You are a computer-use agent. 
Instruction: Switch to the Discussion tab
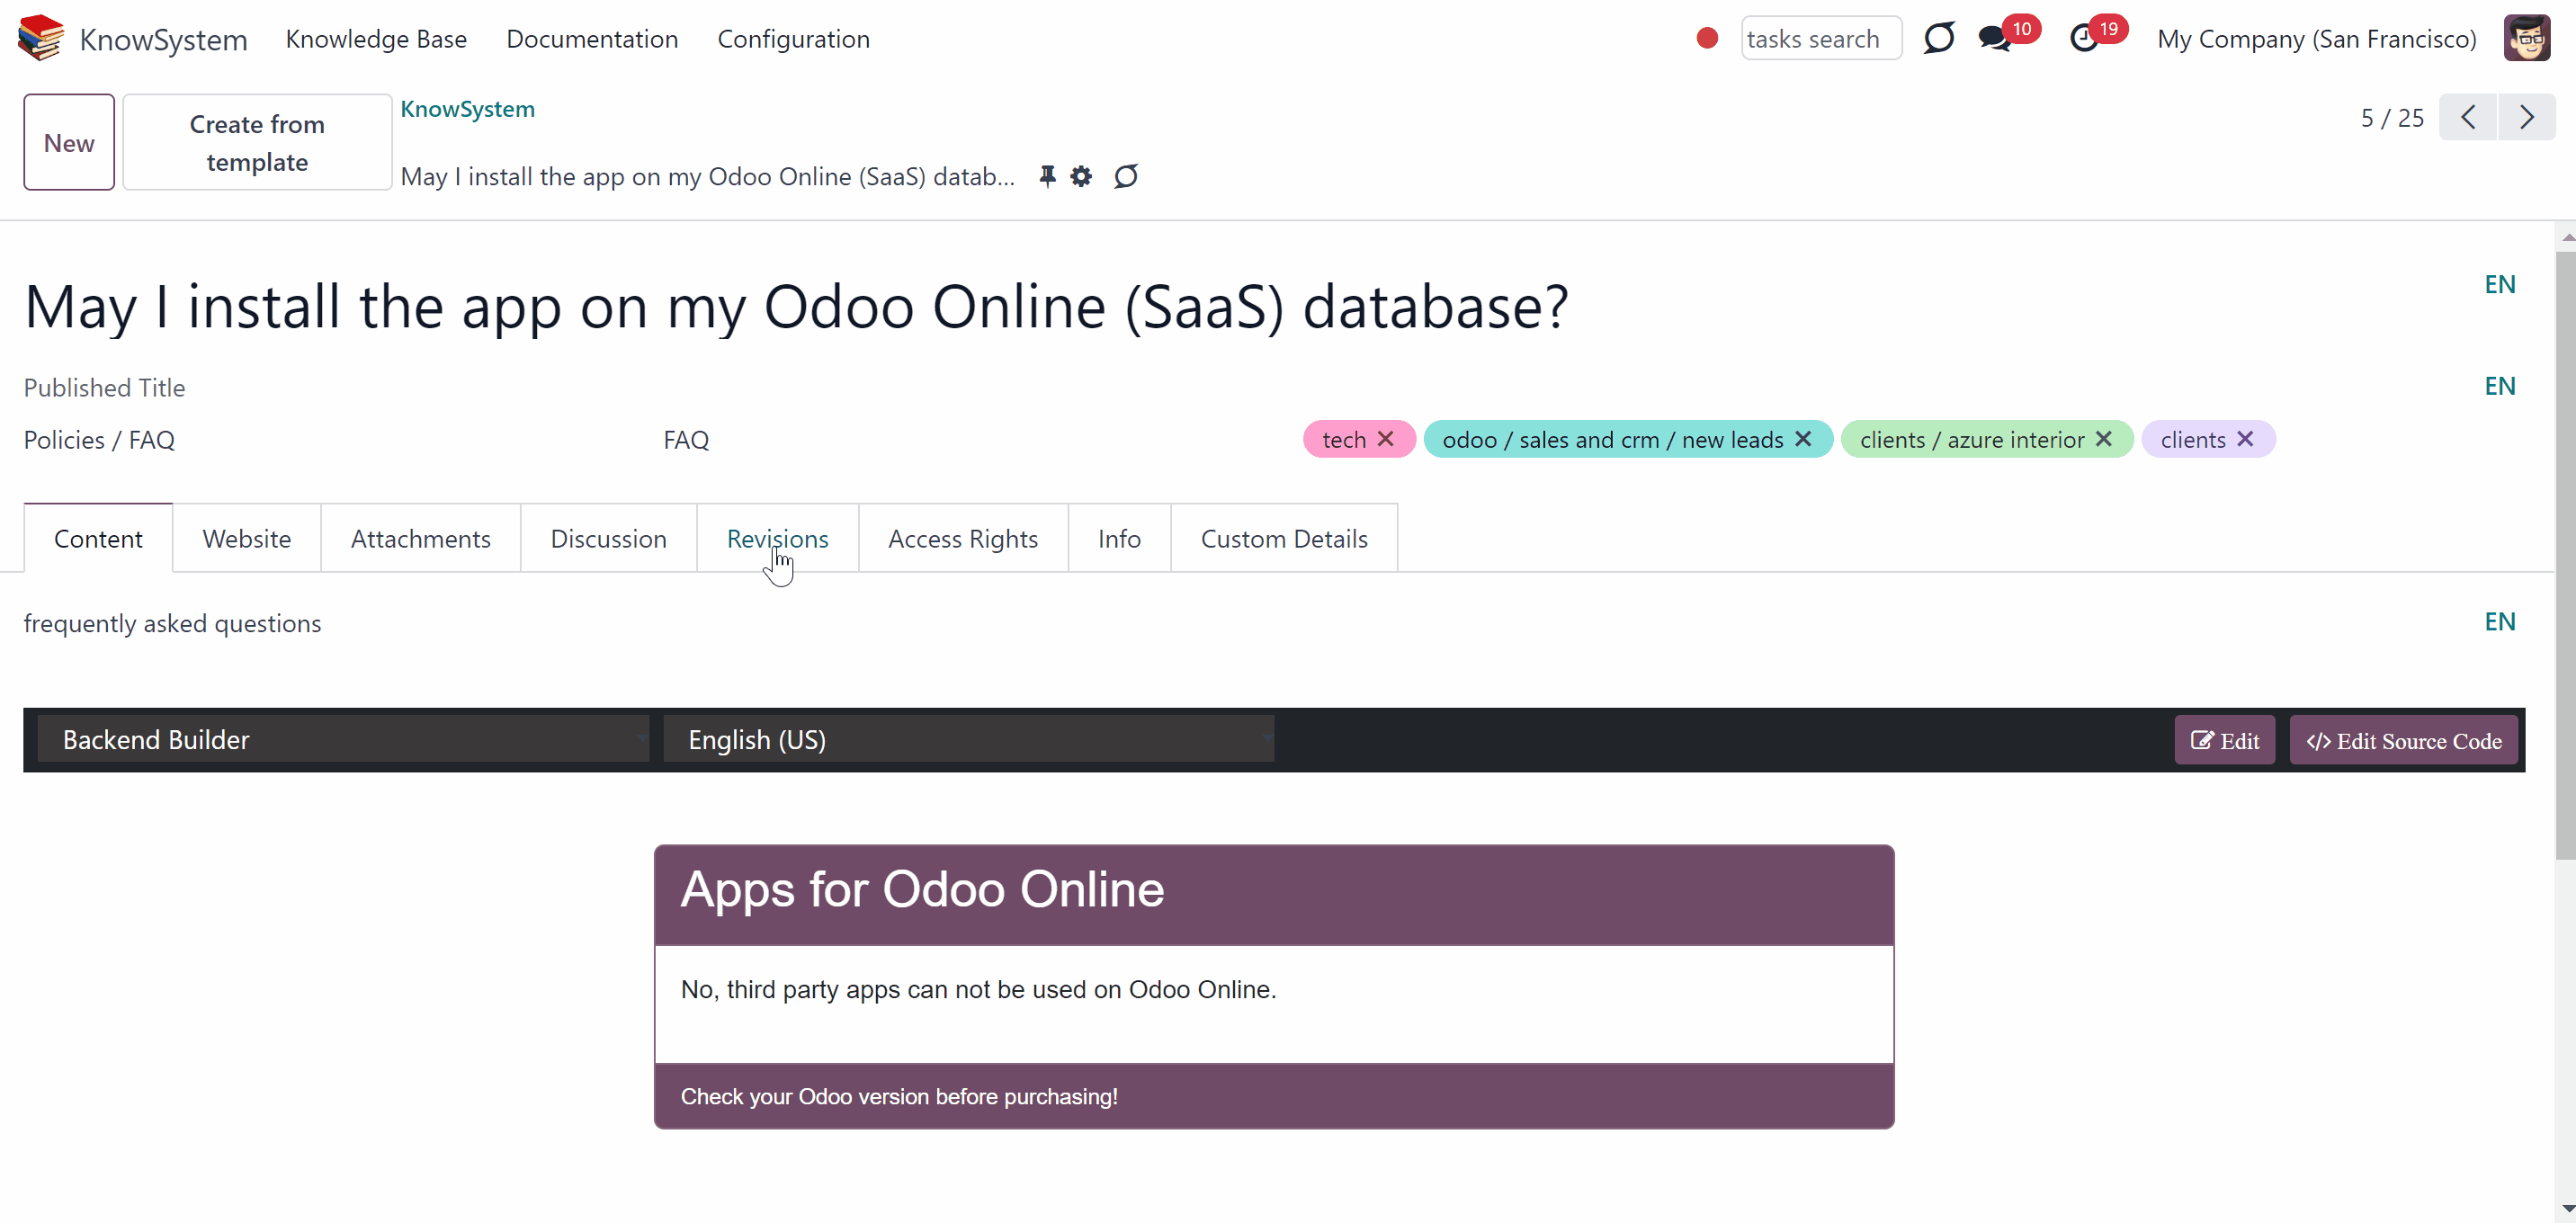pos(609,538)
